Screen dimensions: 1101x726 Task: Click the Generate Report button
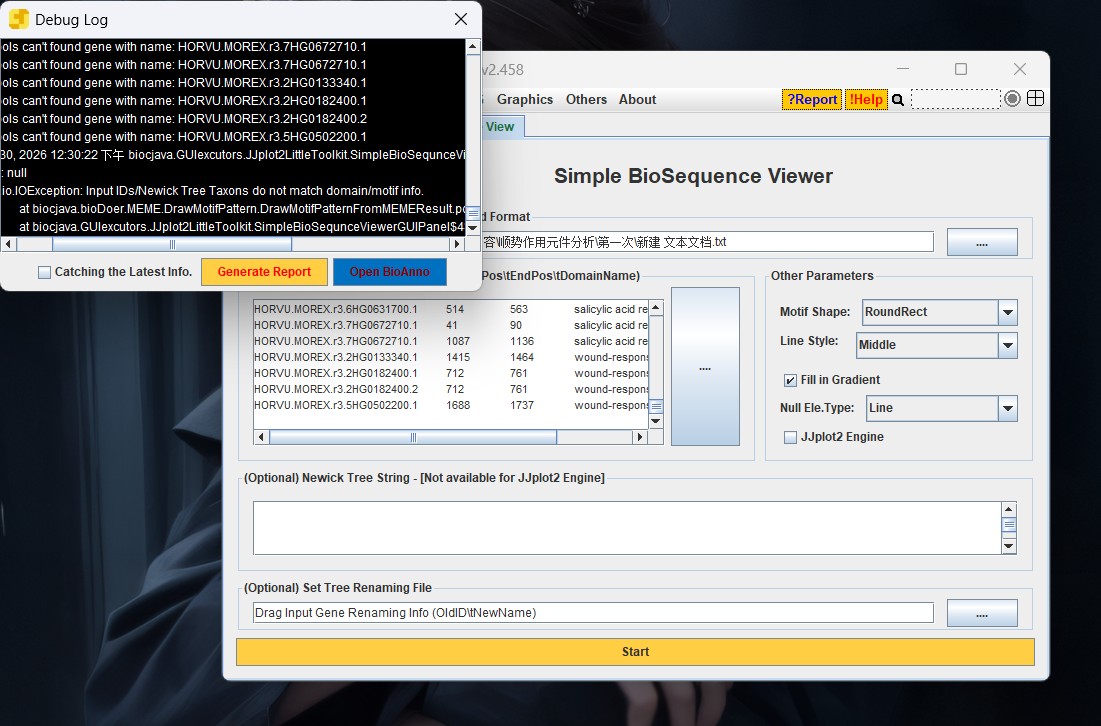click(264, 272)
